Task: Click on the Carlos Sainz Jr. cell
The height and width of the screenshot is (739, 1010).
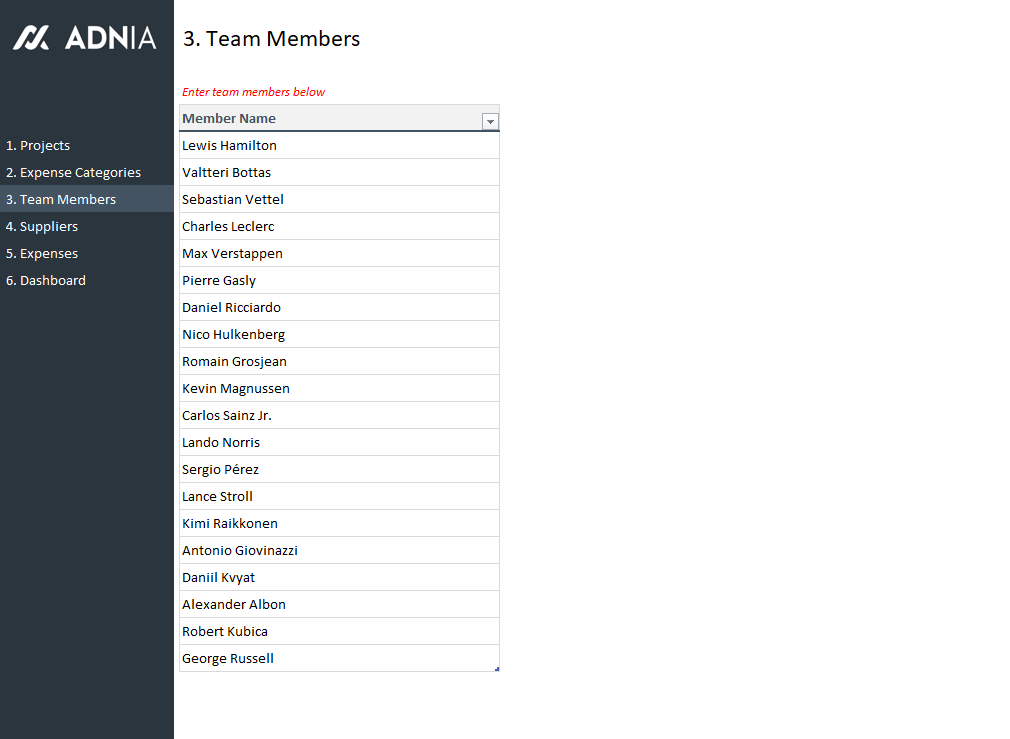Action: (227, 416)
